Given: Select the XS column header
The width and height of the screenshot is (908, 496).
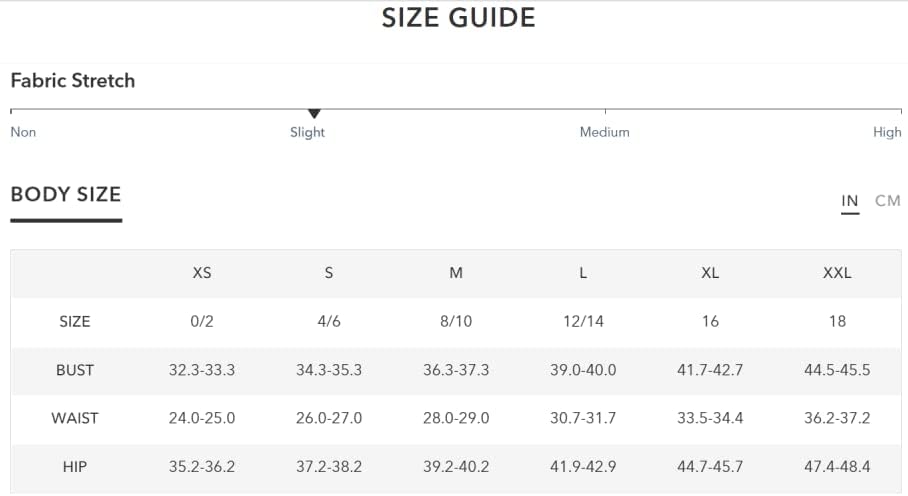Looking at the screenshot, I should [x=202, y=273].
